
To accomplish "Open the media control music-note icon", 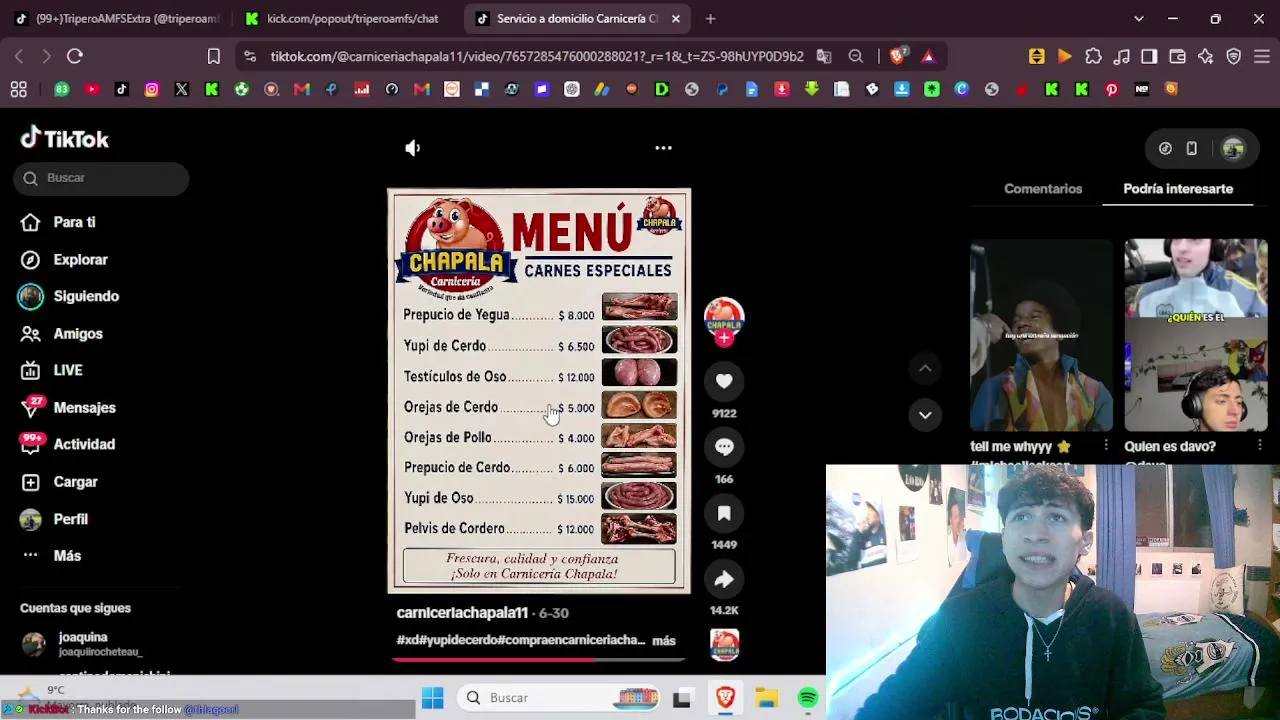I will [1122, 57].
